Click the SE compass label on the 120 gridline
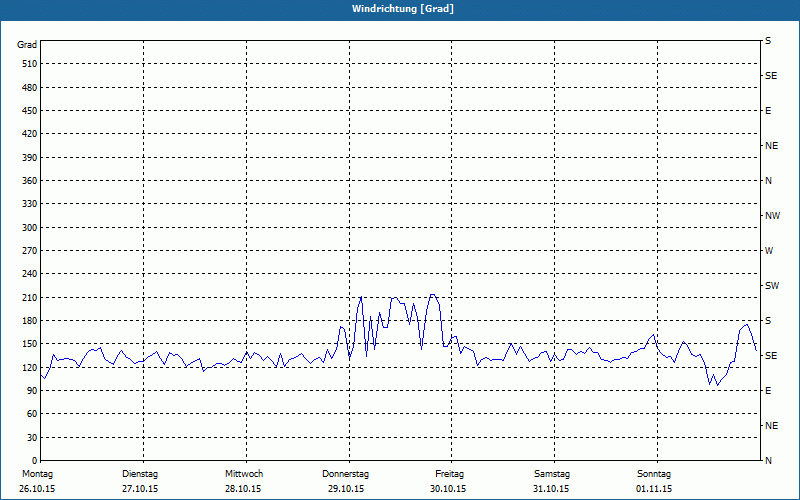The width and height of the screenshot is (800, 500). (771, 356)
